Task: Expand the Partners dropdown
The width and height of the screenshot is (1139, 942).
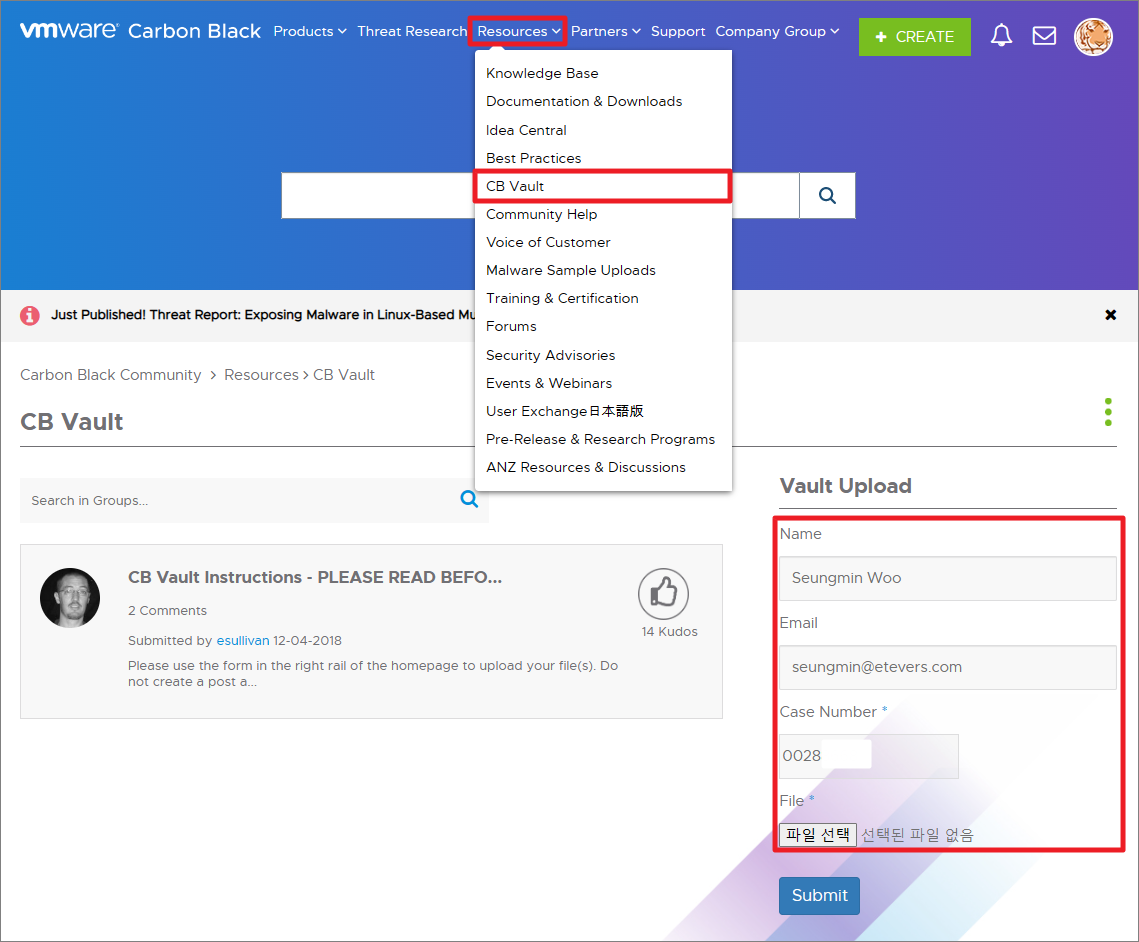Action: pos(606,31)
